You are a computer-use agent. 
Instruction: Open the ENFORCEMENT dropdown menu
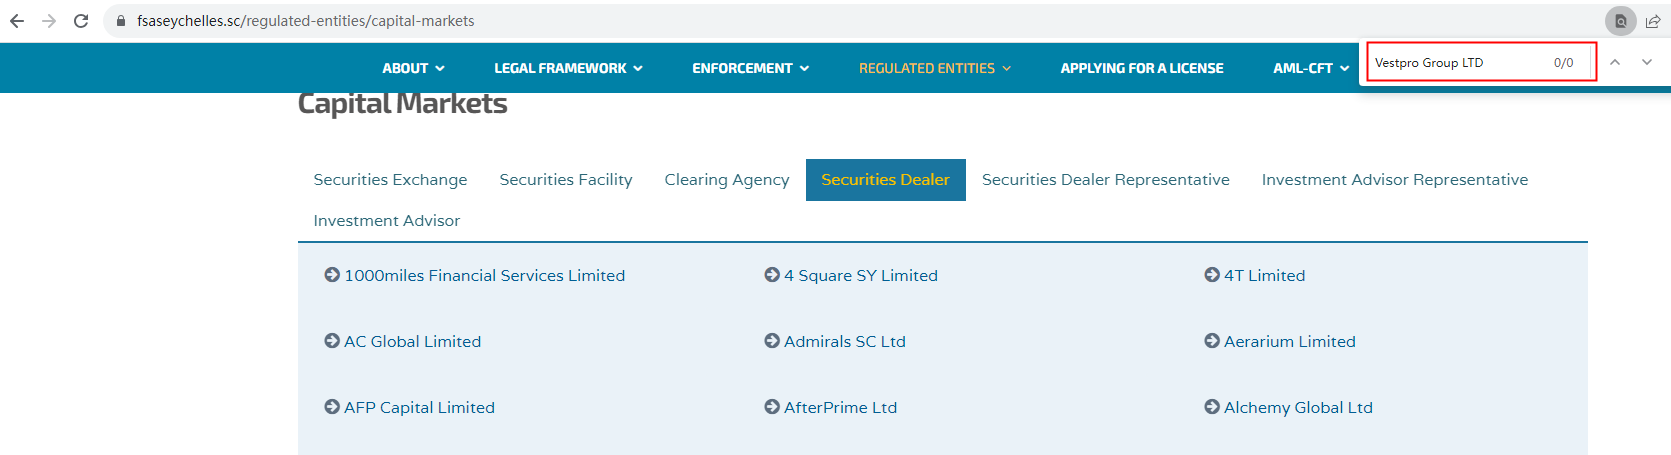pos(750,68)
